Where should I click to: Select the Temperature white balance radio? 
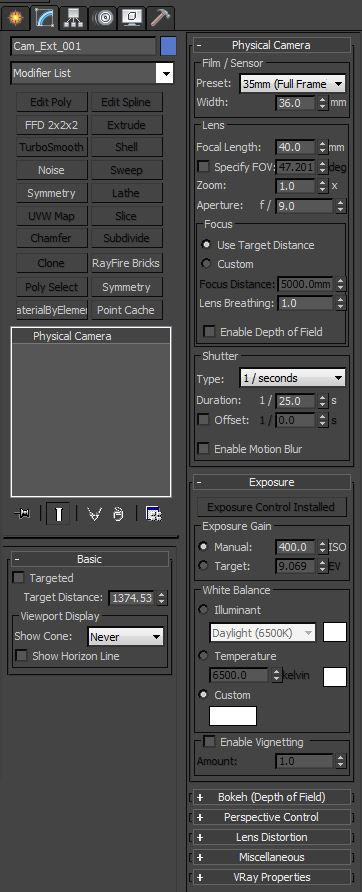[203, 656]
